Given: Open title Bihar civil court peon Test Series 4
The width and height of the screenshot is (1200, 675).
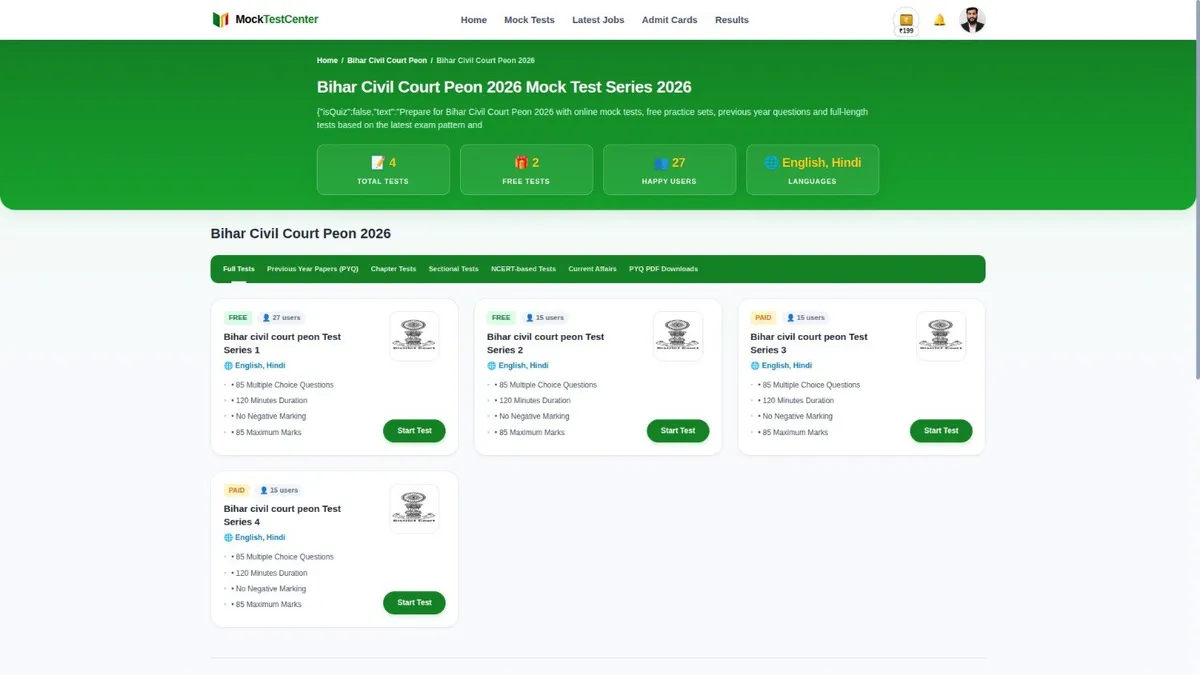Looking at the screenshot, I should tap(282, 515).
